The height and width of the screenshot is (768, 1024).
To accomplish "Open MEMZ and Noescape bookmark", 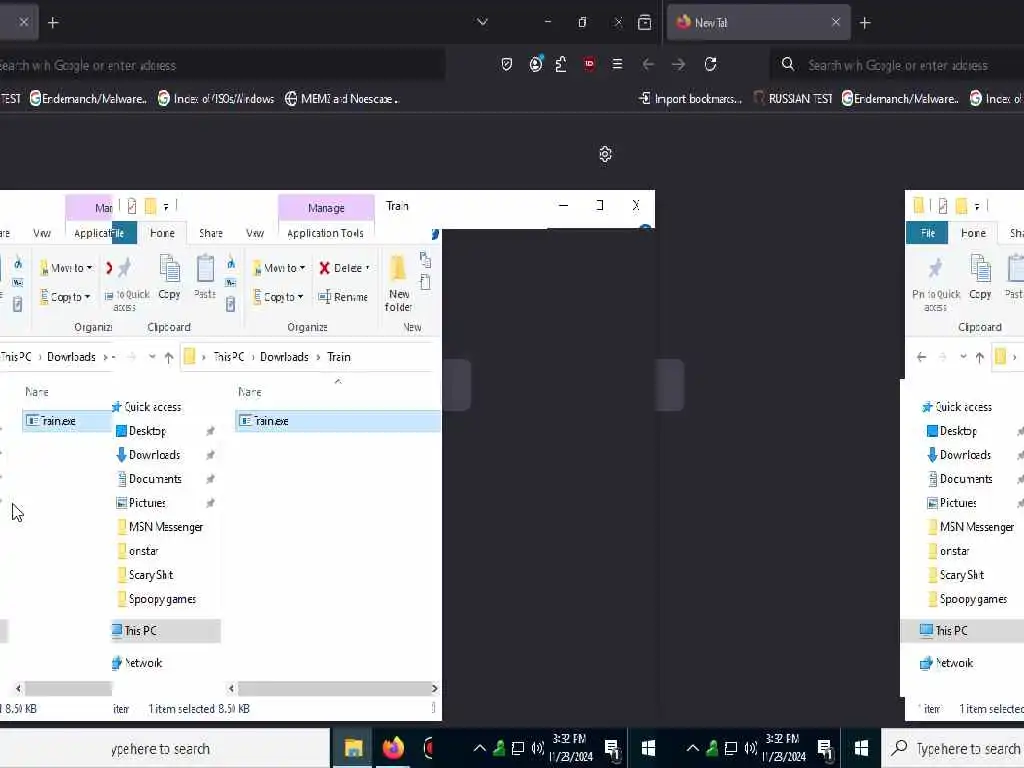I will pos(342,99).
